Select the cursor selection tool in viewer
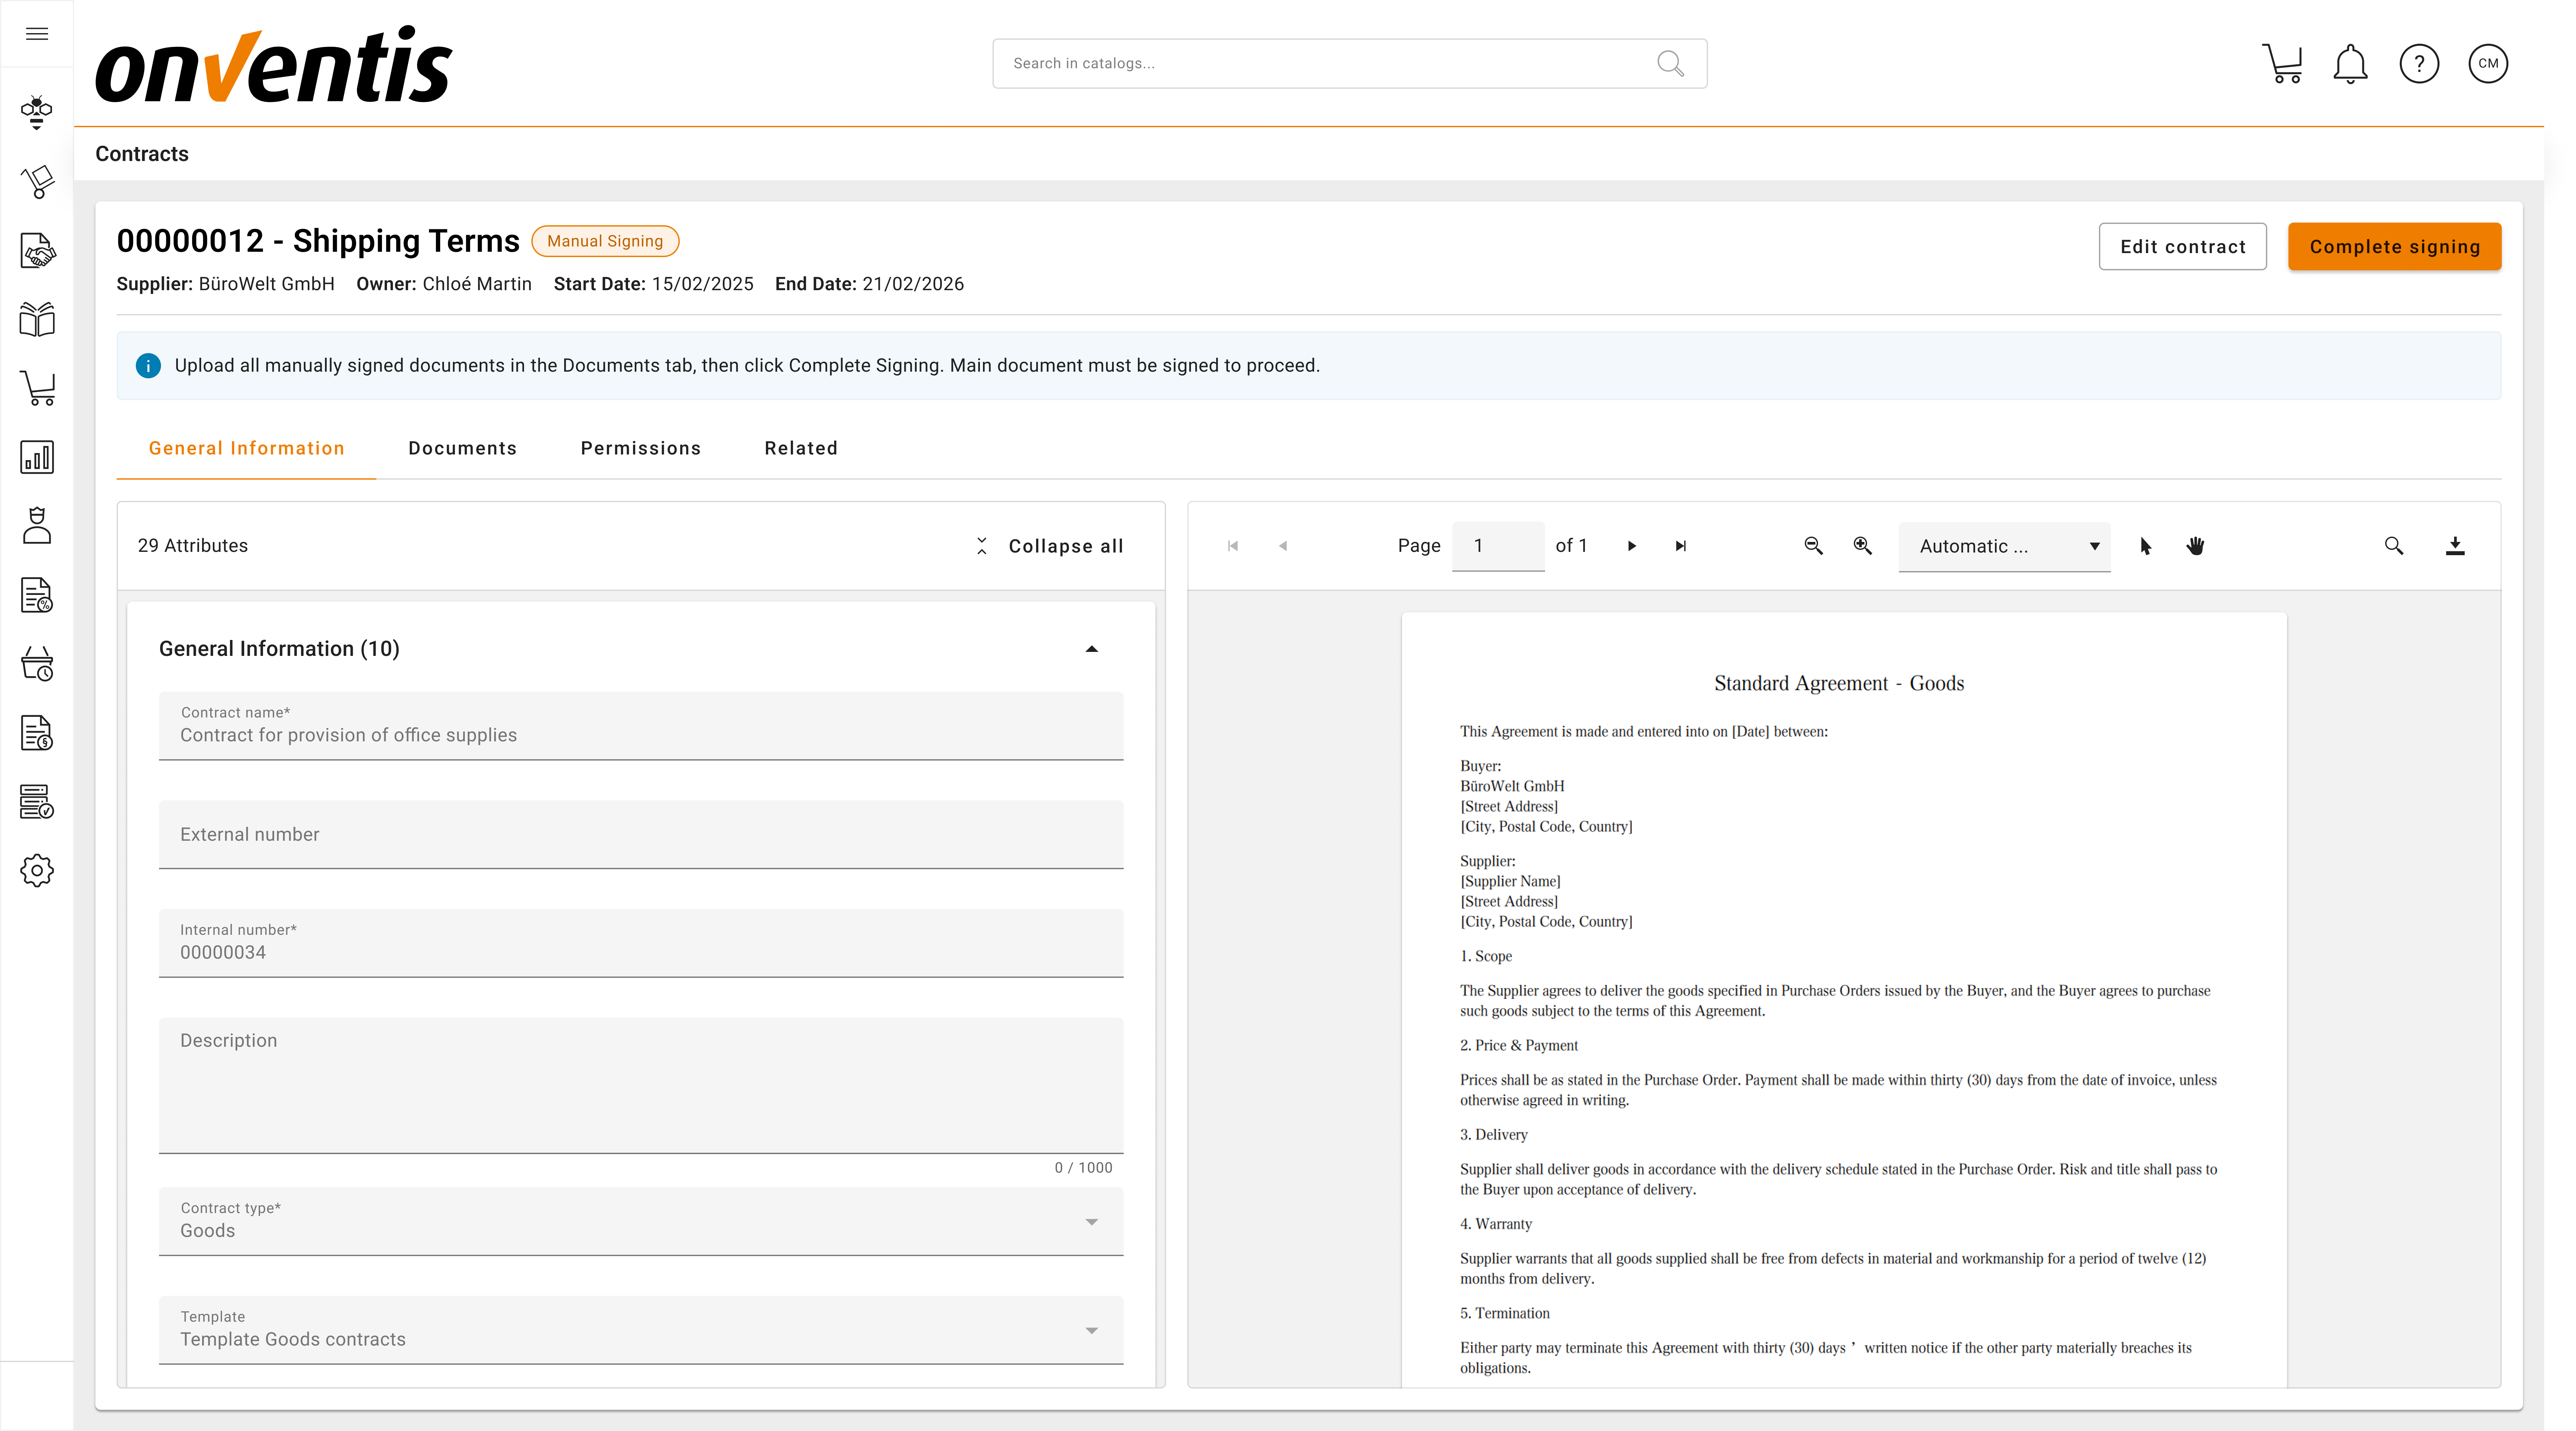 2145,546
